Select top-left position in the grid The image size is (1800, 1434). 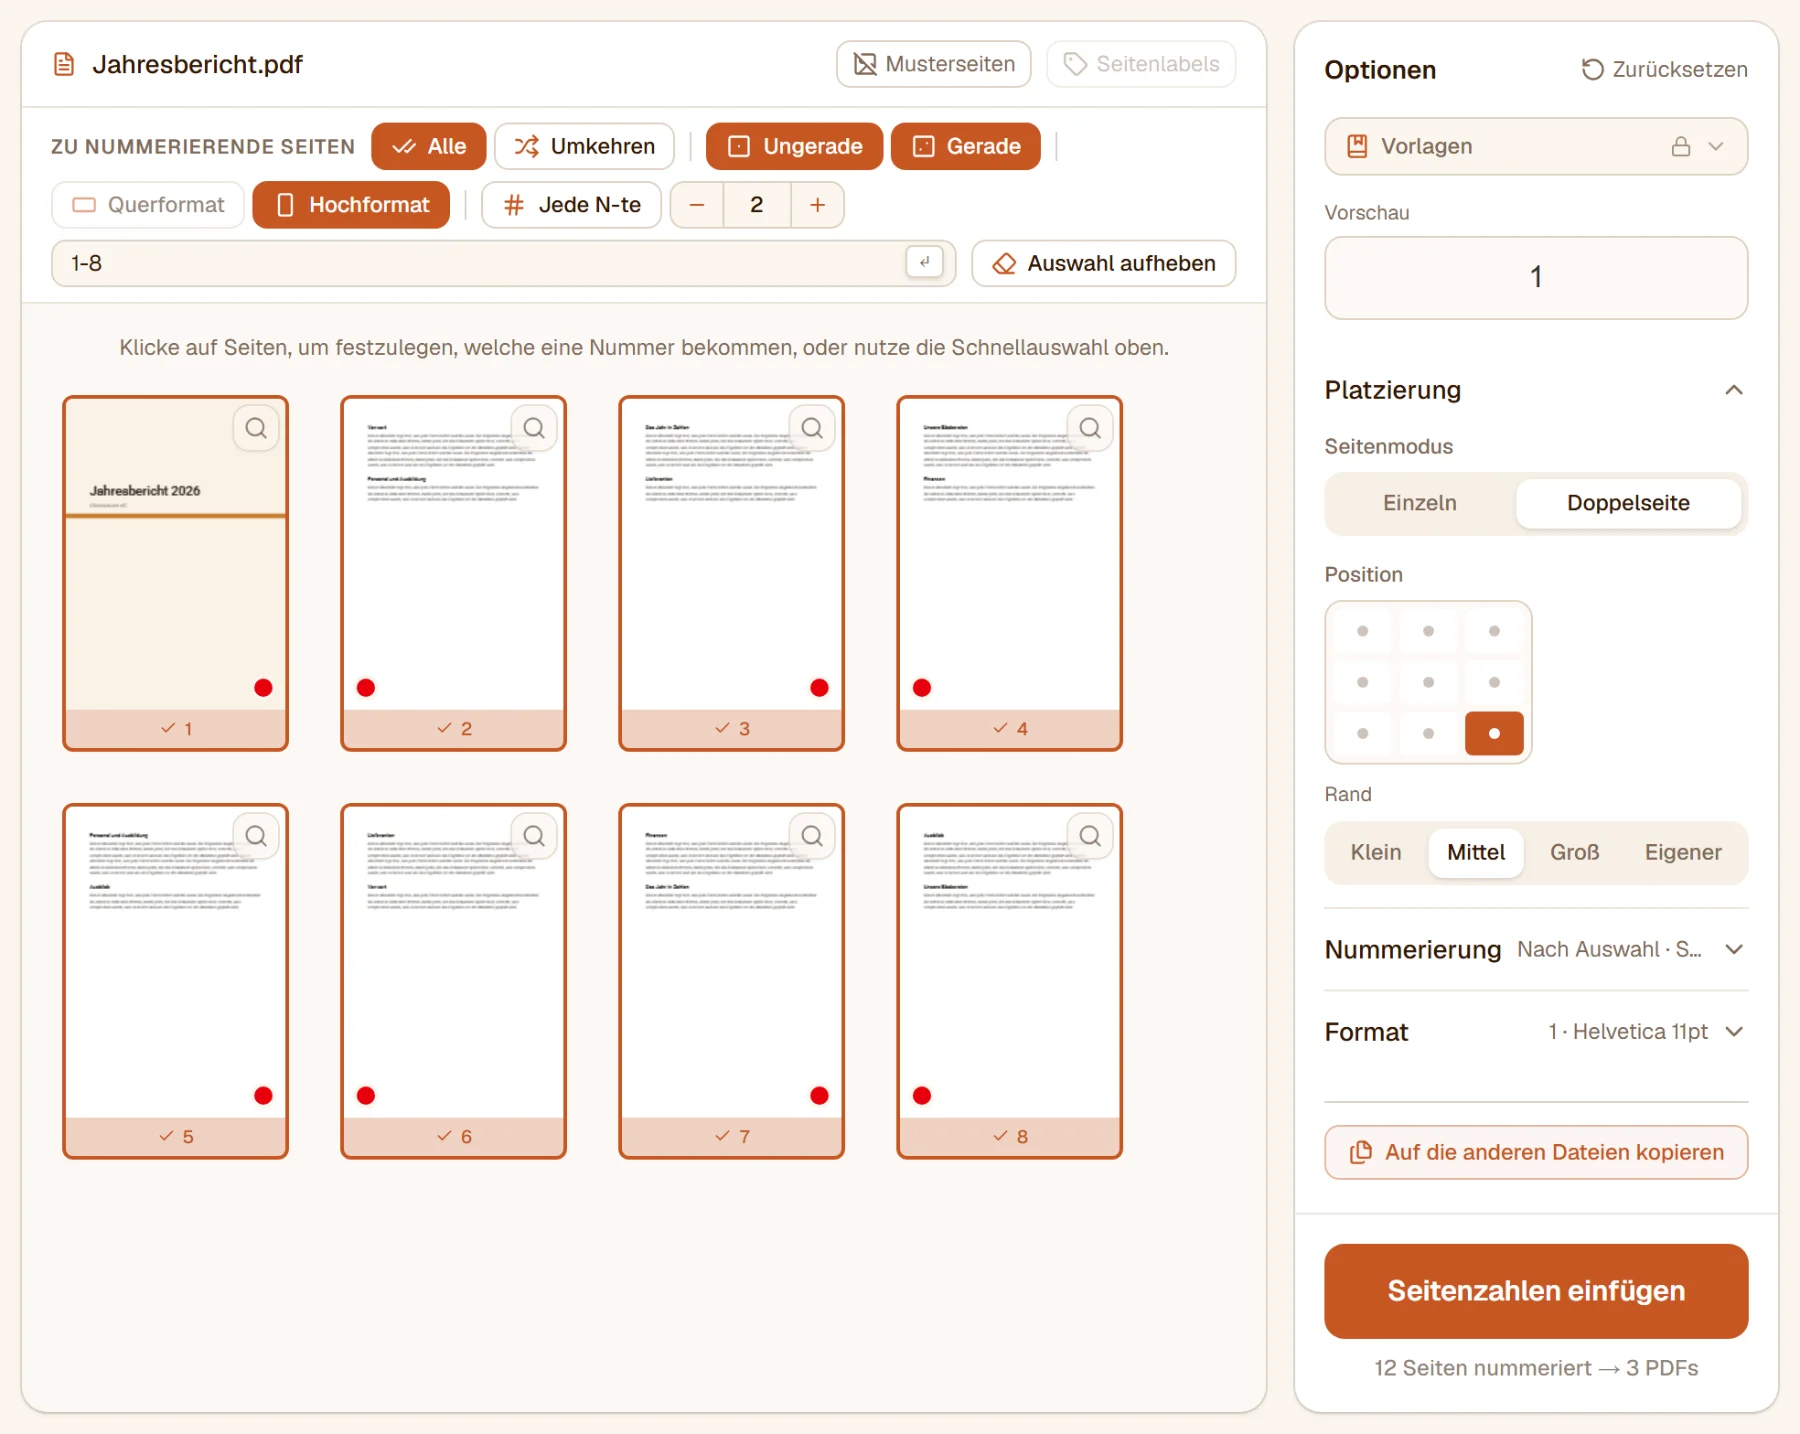pyautogui.click(x=1362, y=631)
